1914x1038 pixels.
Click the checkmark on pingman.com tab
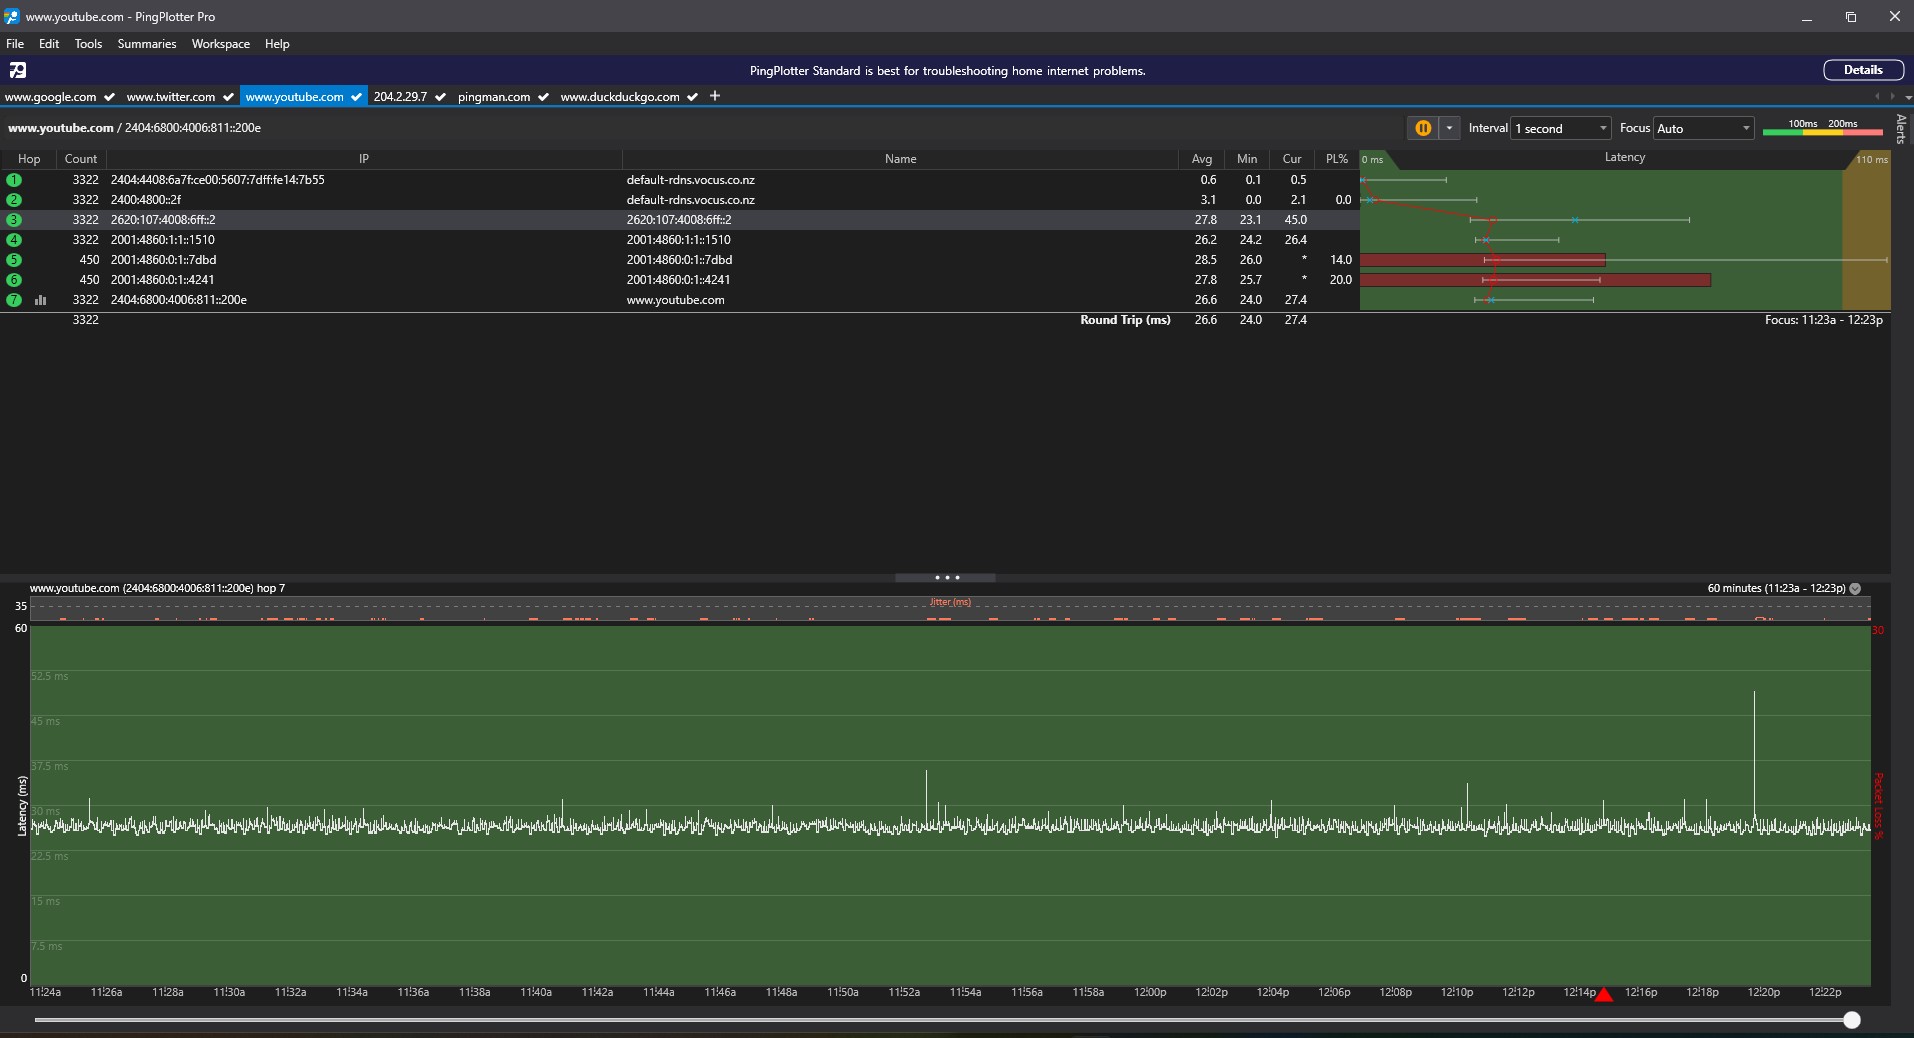(x=543, y=97)
